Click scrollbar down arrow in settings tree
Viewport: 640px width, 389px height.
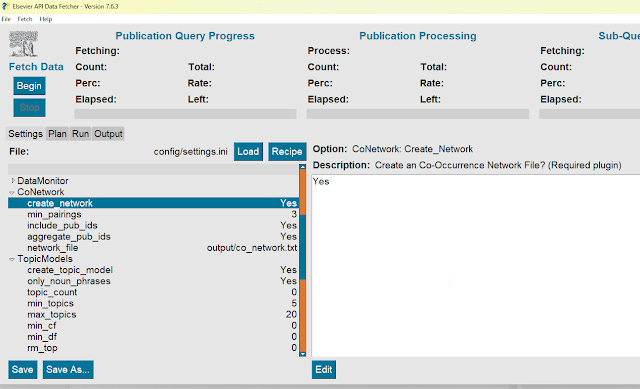click(302, 354)
